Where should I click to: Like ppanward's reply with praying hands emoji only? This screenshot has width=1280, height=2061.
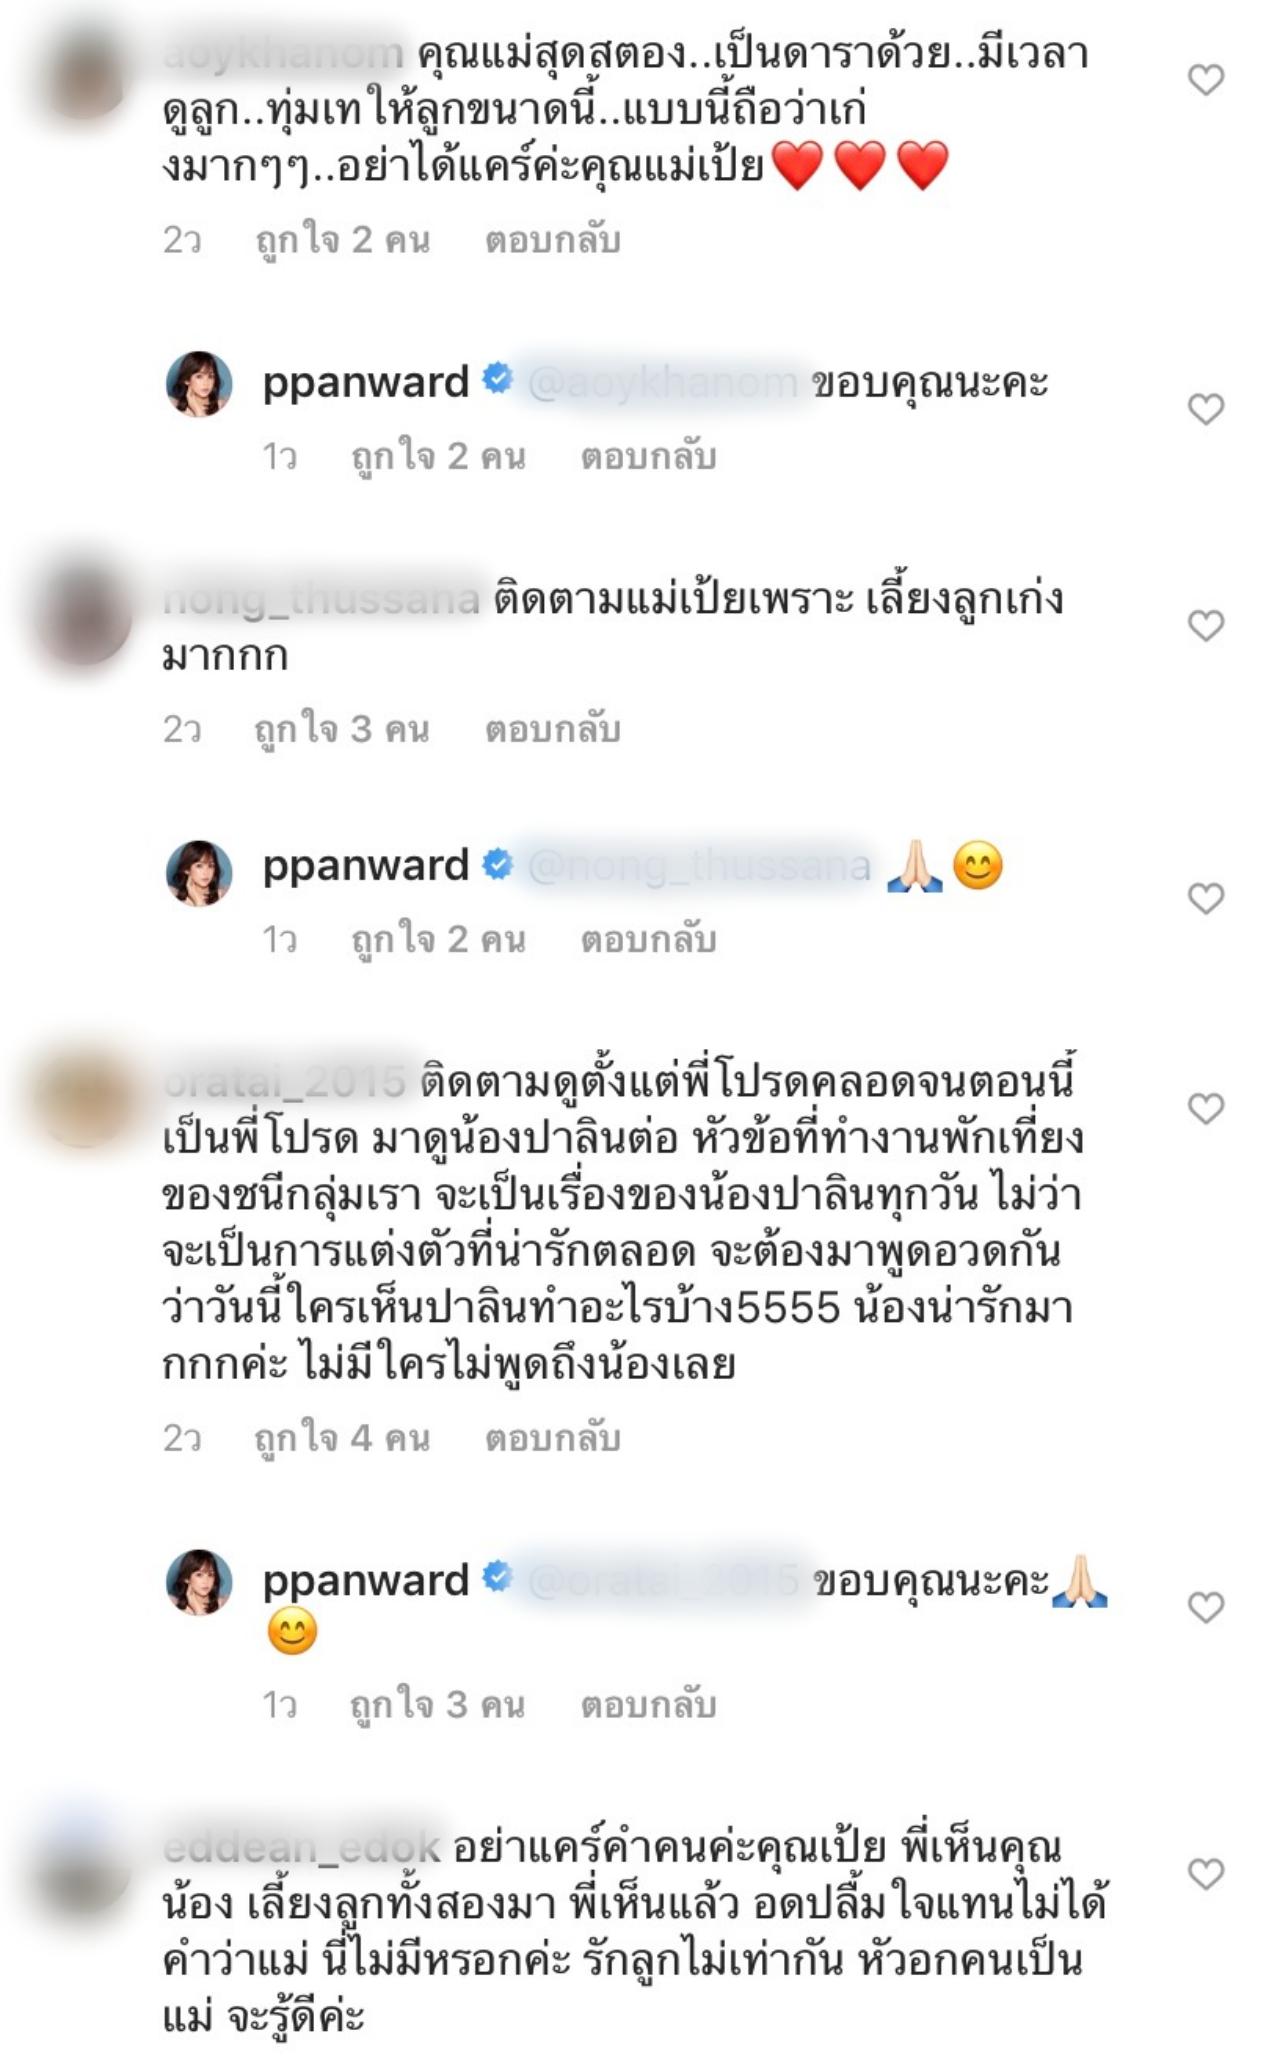[1206, 898]
